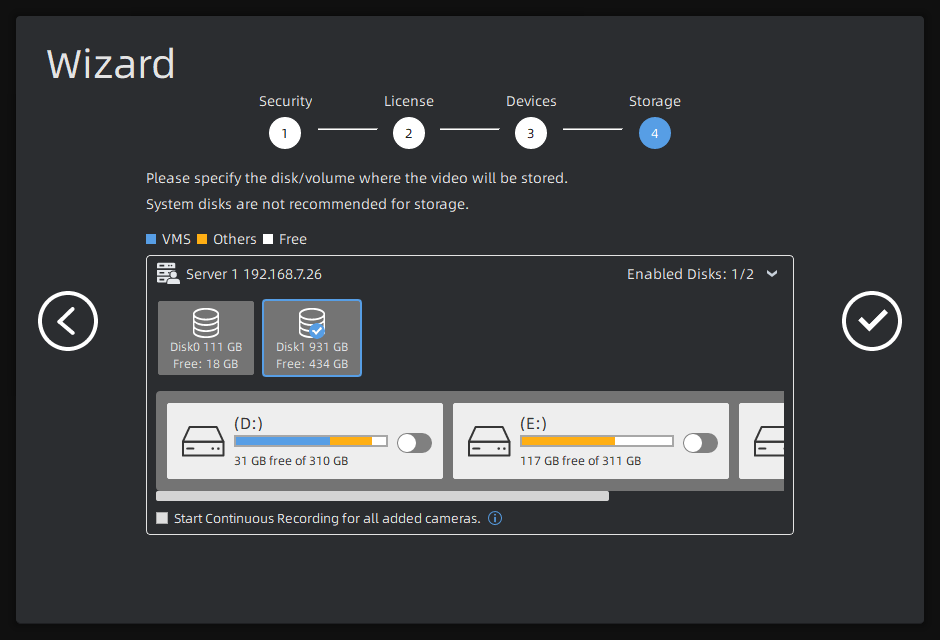
Task: Select step 4 Storage circle
Action: coord(655,133)
